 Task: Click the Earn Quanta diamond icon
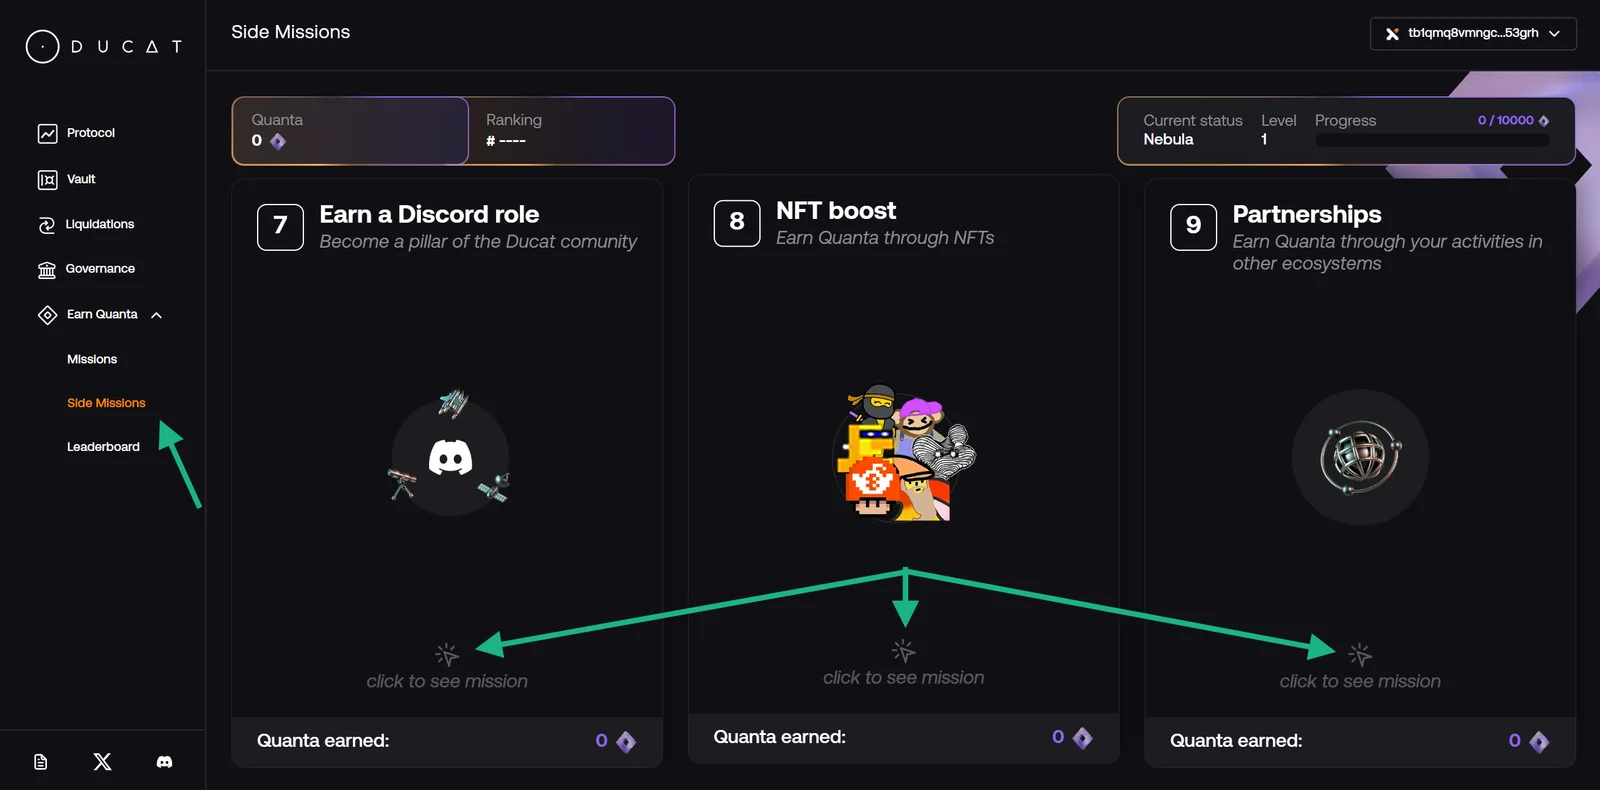click(x=47, y=315)
